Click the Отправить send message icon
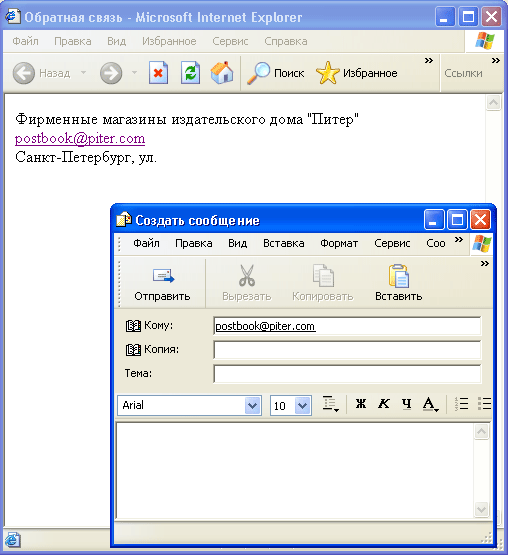The image size is (508, 555). pyautogui.click(x=163, y=275)
